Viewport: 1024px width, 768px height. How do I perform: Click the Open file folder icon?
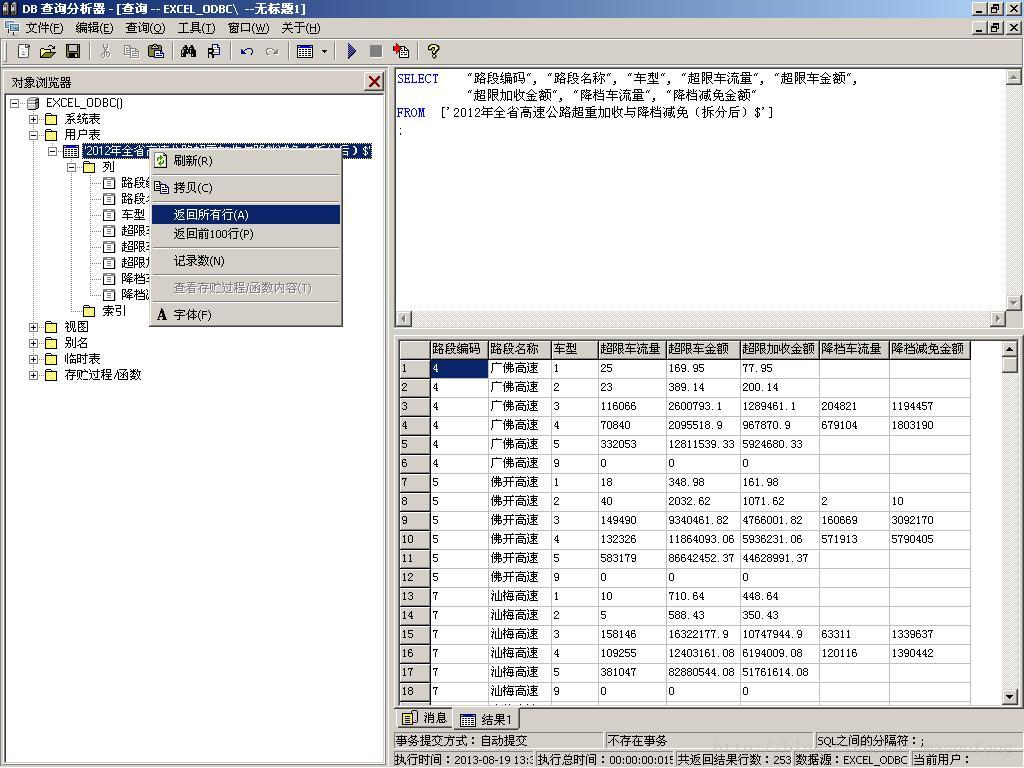coord(48,51)
